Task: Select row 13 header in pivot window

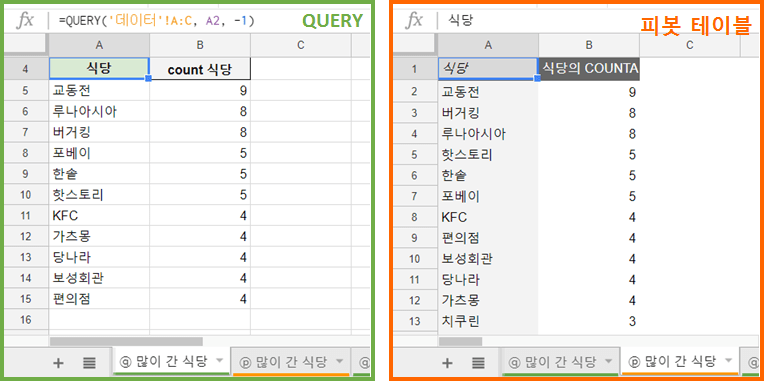Action: (415, 322)
